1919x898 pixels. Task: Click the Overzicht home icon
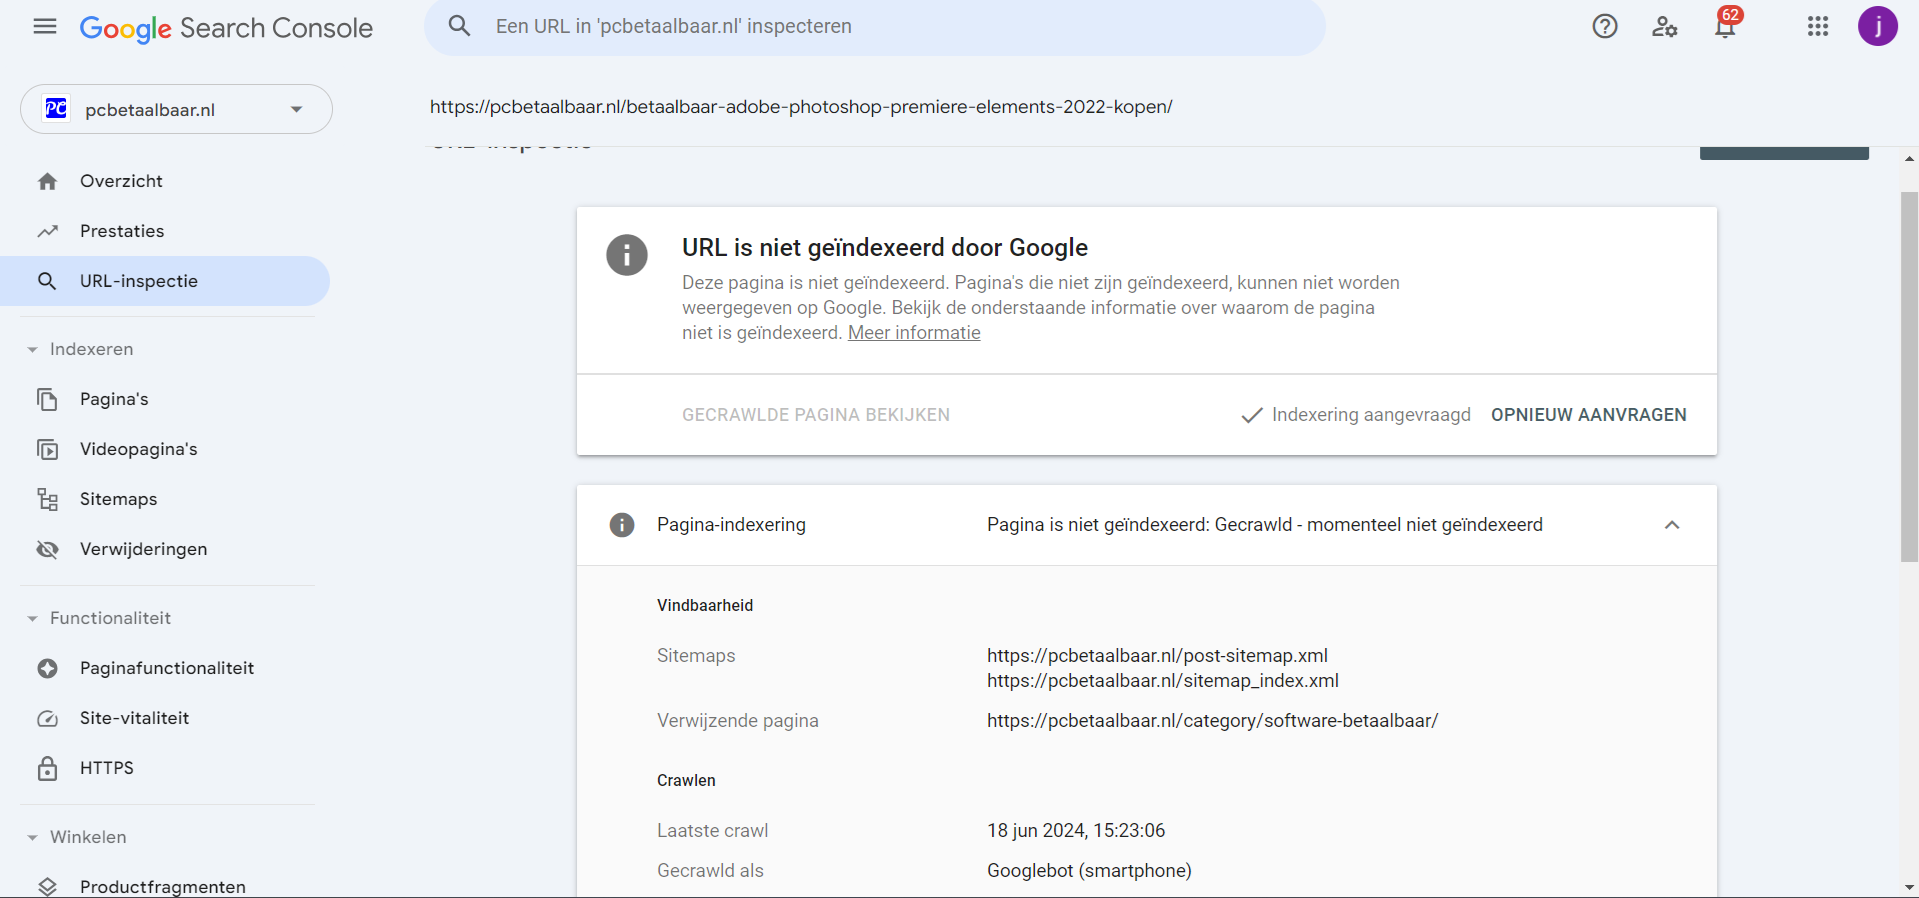pyautogui.click(x=47, y=181)
